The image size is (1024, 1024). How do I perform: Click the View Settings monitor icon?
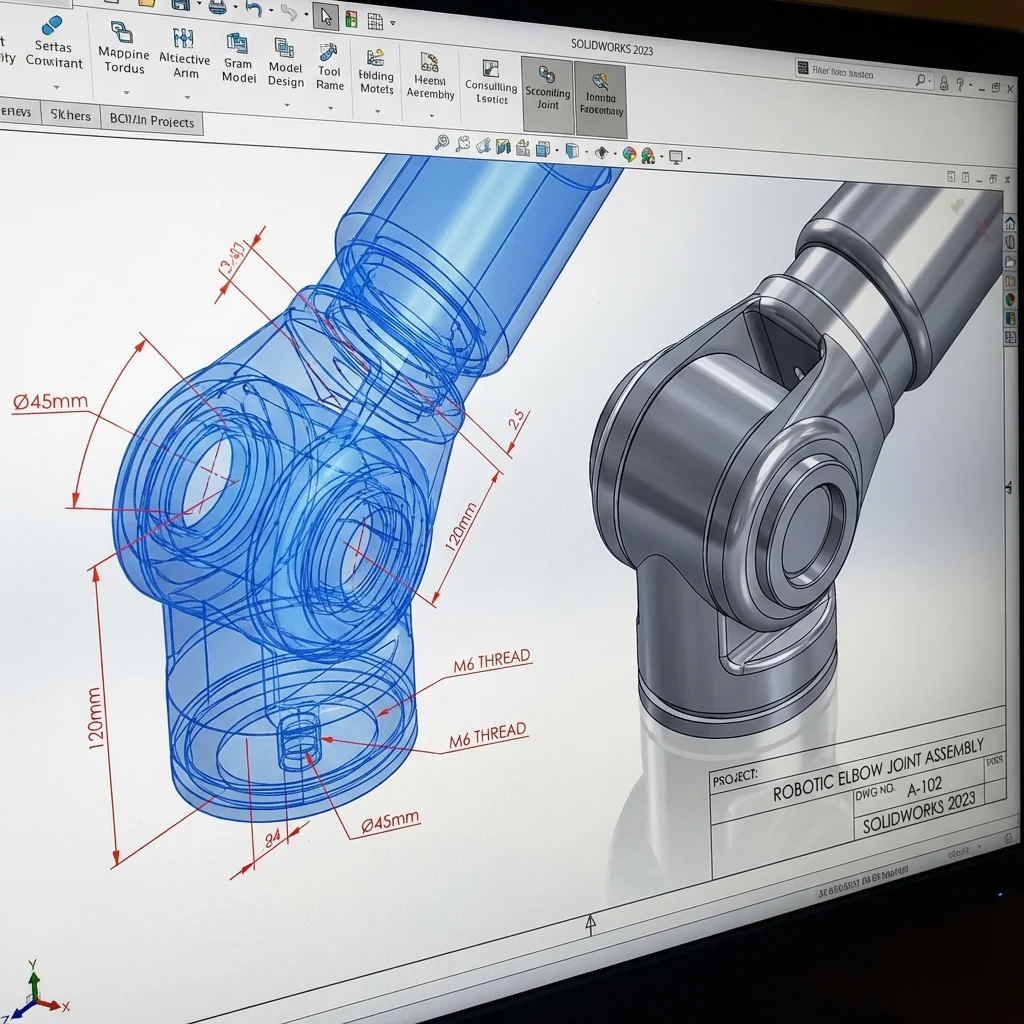click(676, 157)
